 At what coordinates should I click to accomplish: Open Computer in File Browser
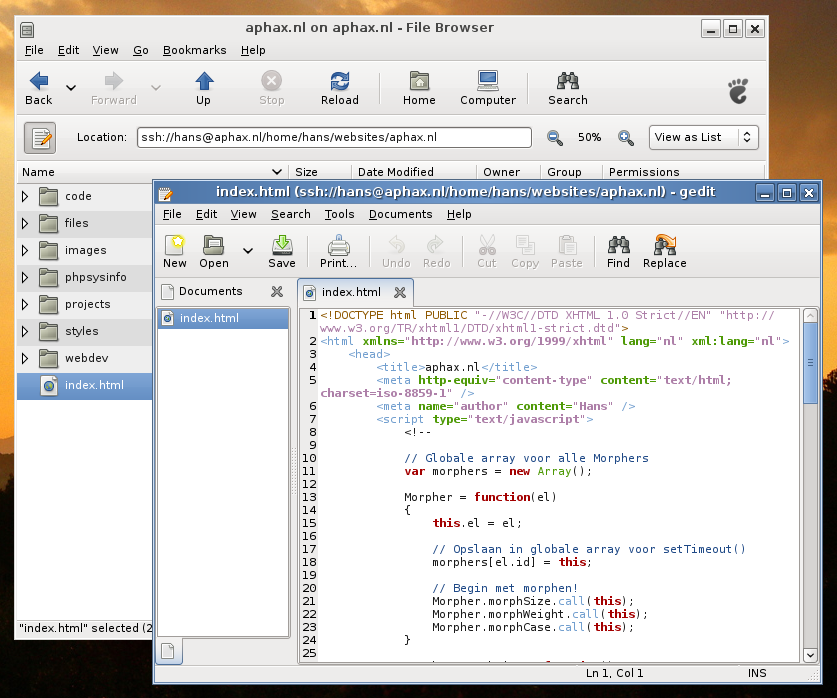tap(488, 89)
